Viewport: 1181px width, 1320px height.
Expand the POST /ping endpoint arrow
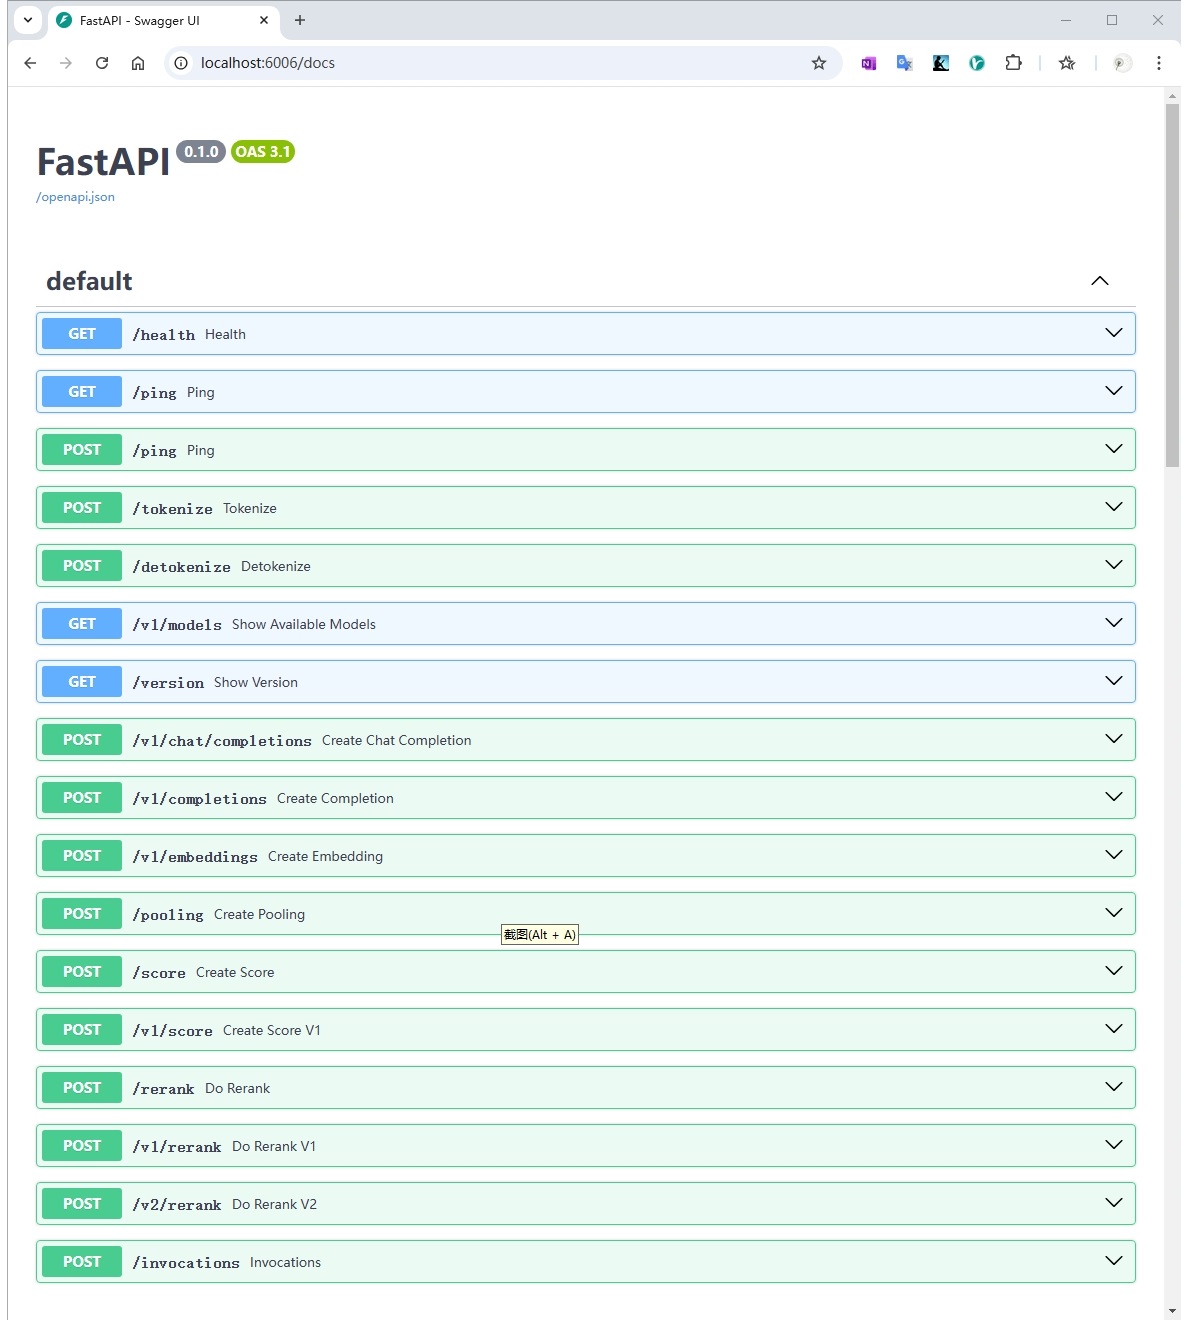[x=1114, y=449]
